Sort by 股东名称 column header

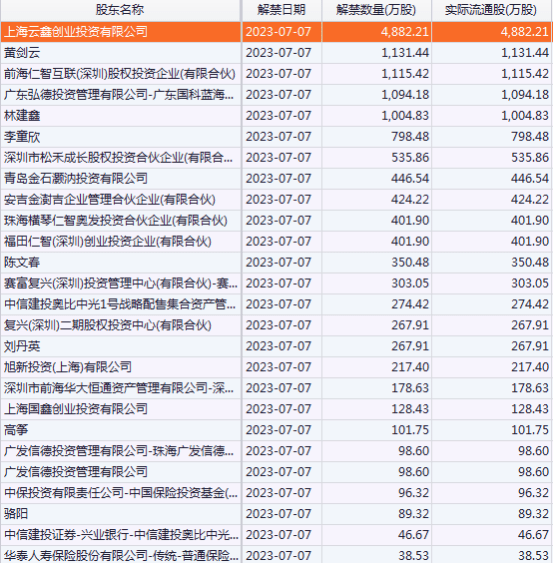click(x=121, y=10)
